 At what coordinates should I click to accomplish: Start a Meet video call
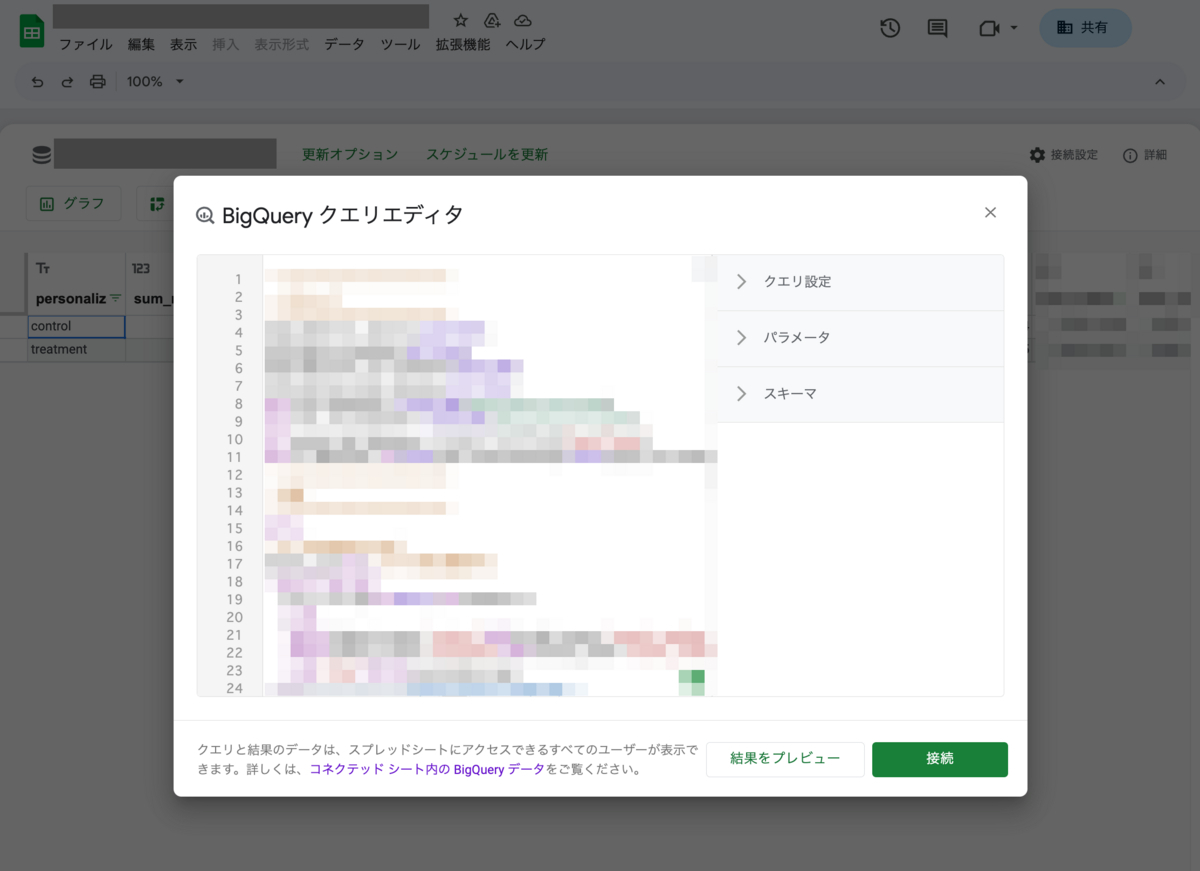(x=989, y=28)
